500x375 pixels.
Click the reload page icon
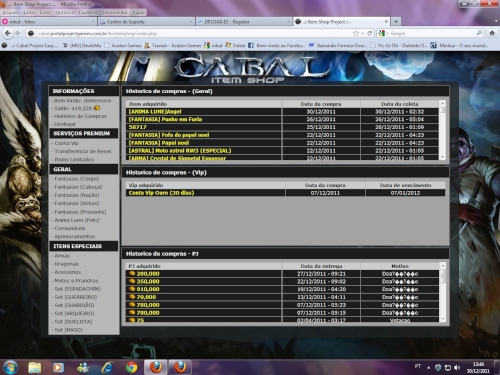[370, 33]
